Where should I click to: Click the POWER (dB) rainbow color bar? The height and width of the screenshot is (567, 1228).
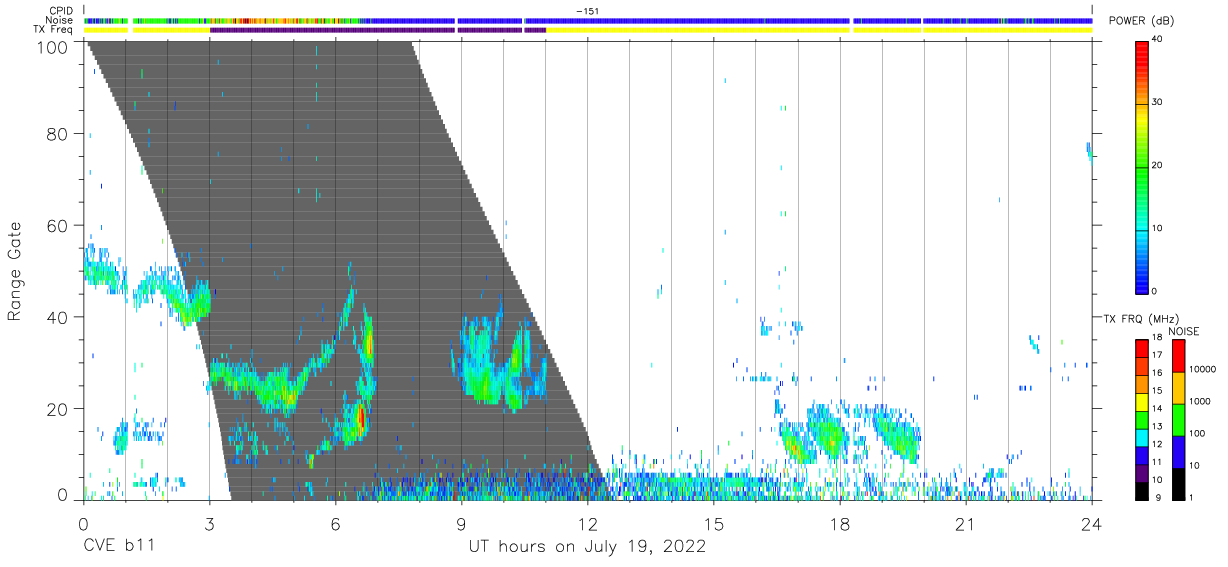click(x=1142, y=167)
